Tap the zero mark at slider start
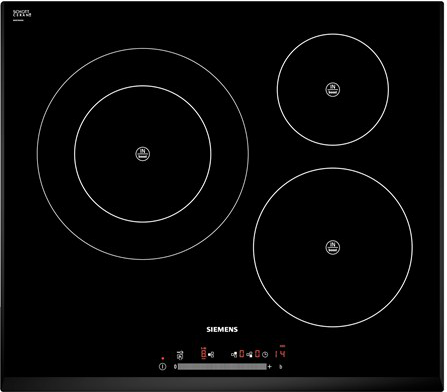This screenshot has width=447, height=392. 175,367
